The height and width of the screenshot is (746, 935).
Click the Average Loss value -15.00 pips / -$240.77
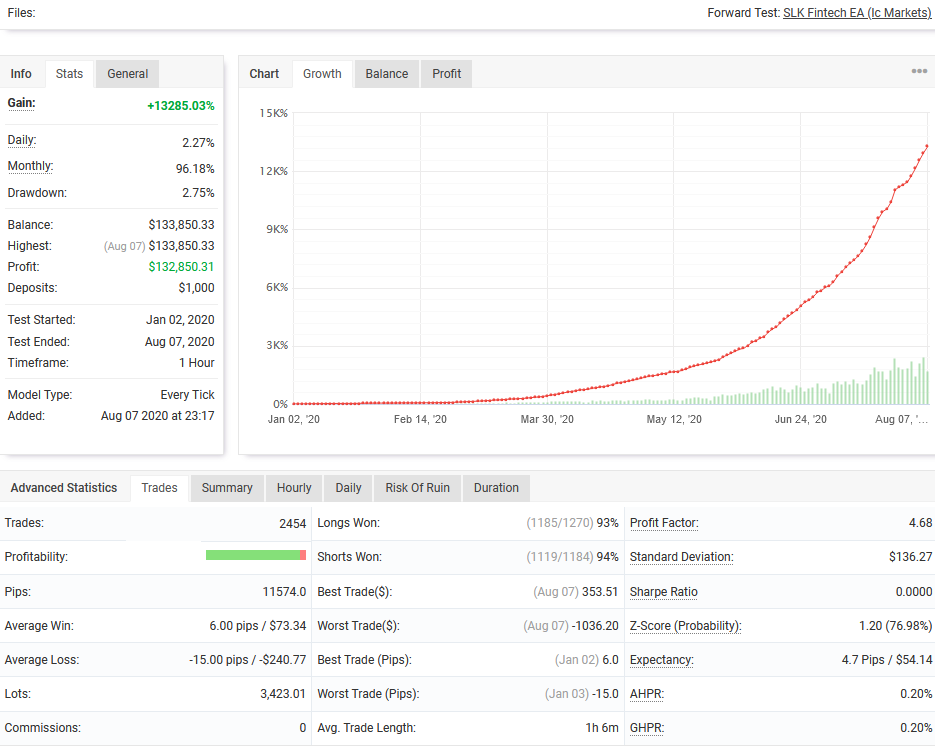click(247, 660)
